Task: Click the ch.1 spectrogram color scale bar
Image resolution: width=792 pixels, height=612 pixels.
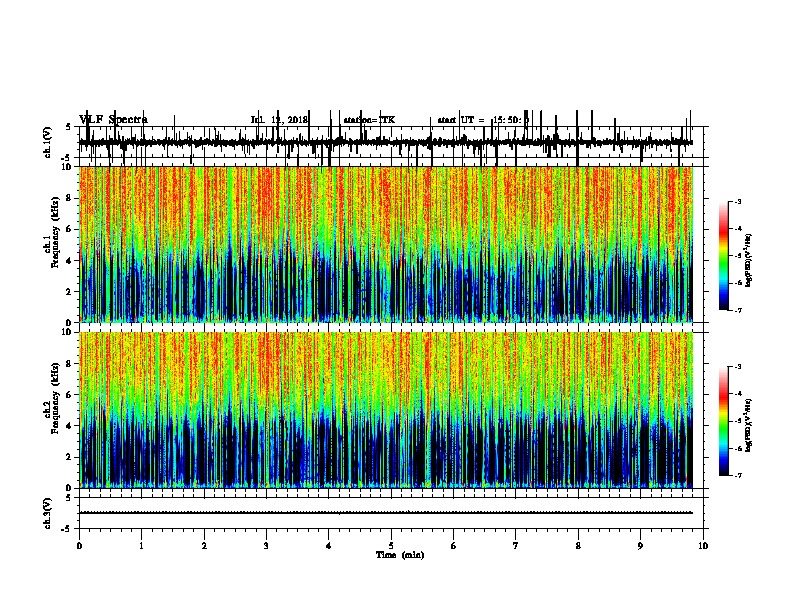Action: 724,256
